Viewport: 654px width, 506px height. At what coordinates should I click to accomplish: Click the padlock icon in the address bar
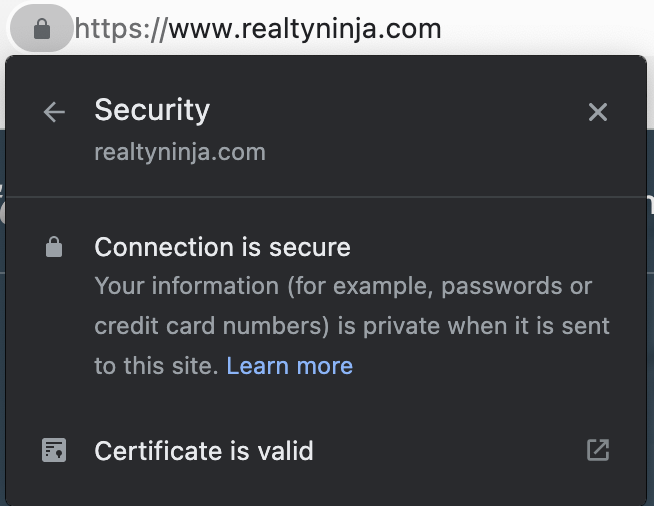coord(42,28)
